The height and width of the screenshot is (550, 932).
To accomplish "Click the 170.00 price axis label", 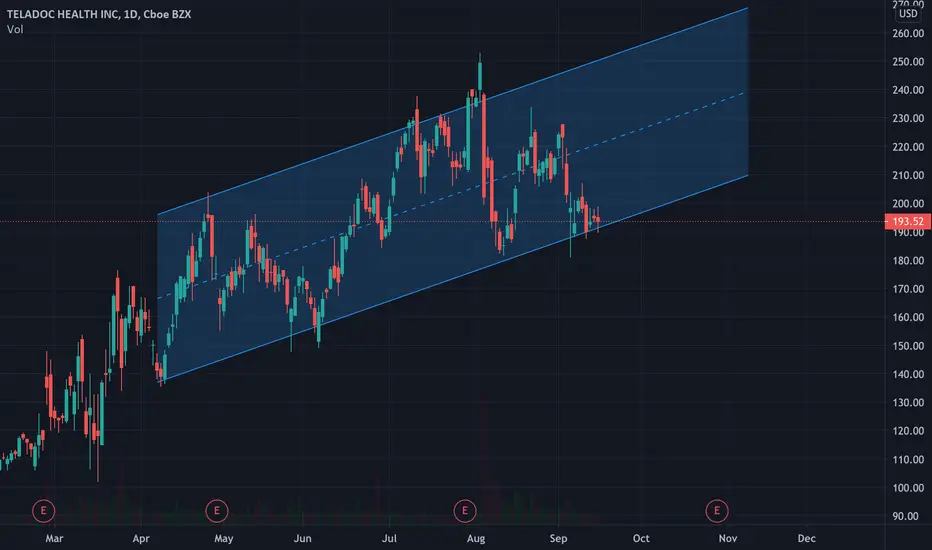I will tap(908, 289).
